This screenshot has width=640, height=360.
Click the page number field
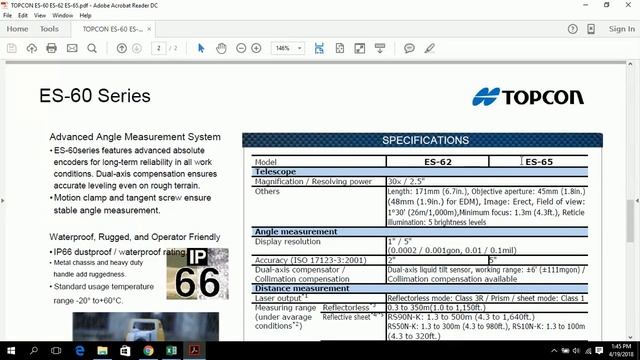pos(158,48)
